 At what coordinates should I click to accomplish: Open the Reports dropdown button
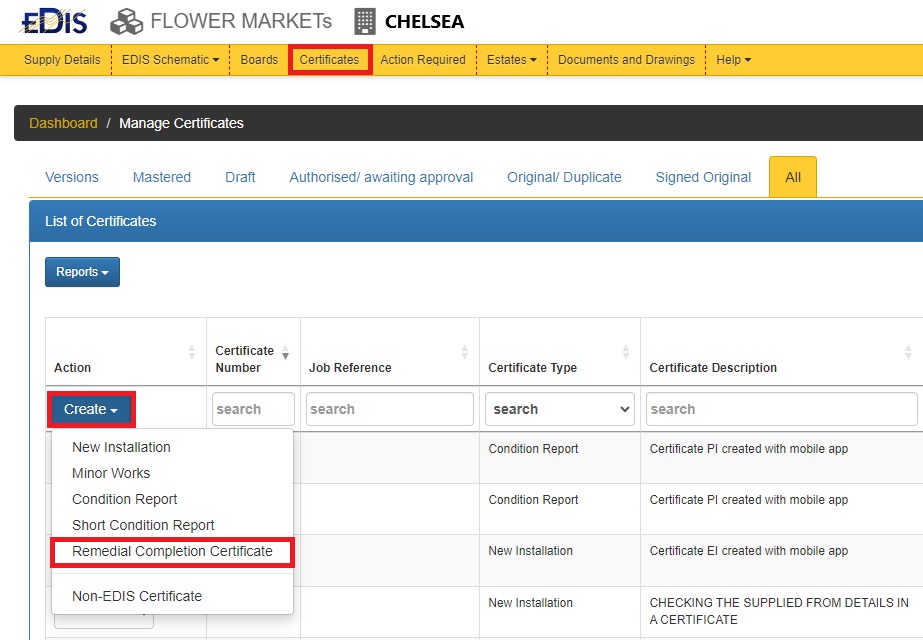coord(82,272)
